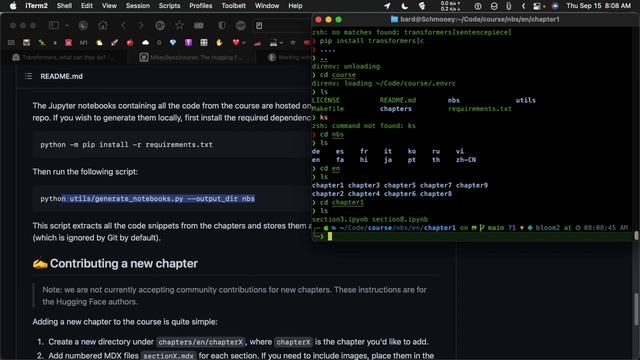The width and height of the screenshot is (640, 360).
Task: Click the highlighted generate_notebooks.py command
Action: click(x=158, y=199)
